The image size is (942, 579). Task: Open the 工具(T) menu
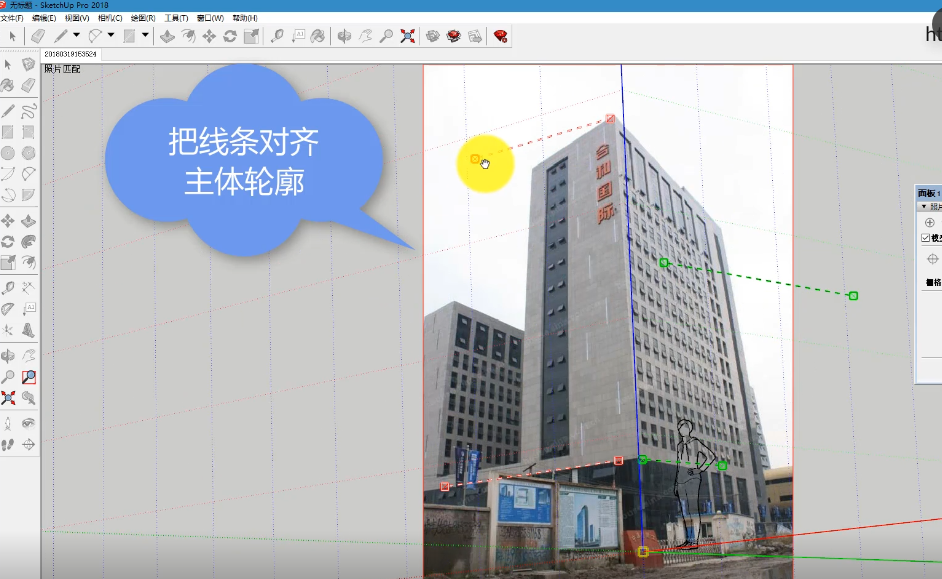176,18
